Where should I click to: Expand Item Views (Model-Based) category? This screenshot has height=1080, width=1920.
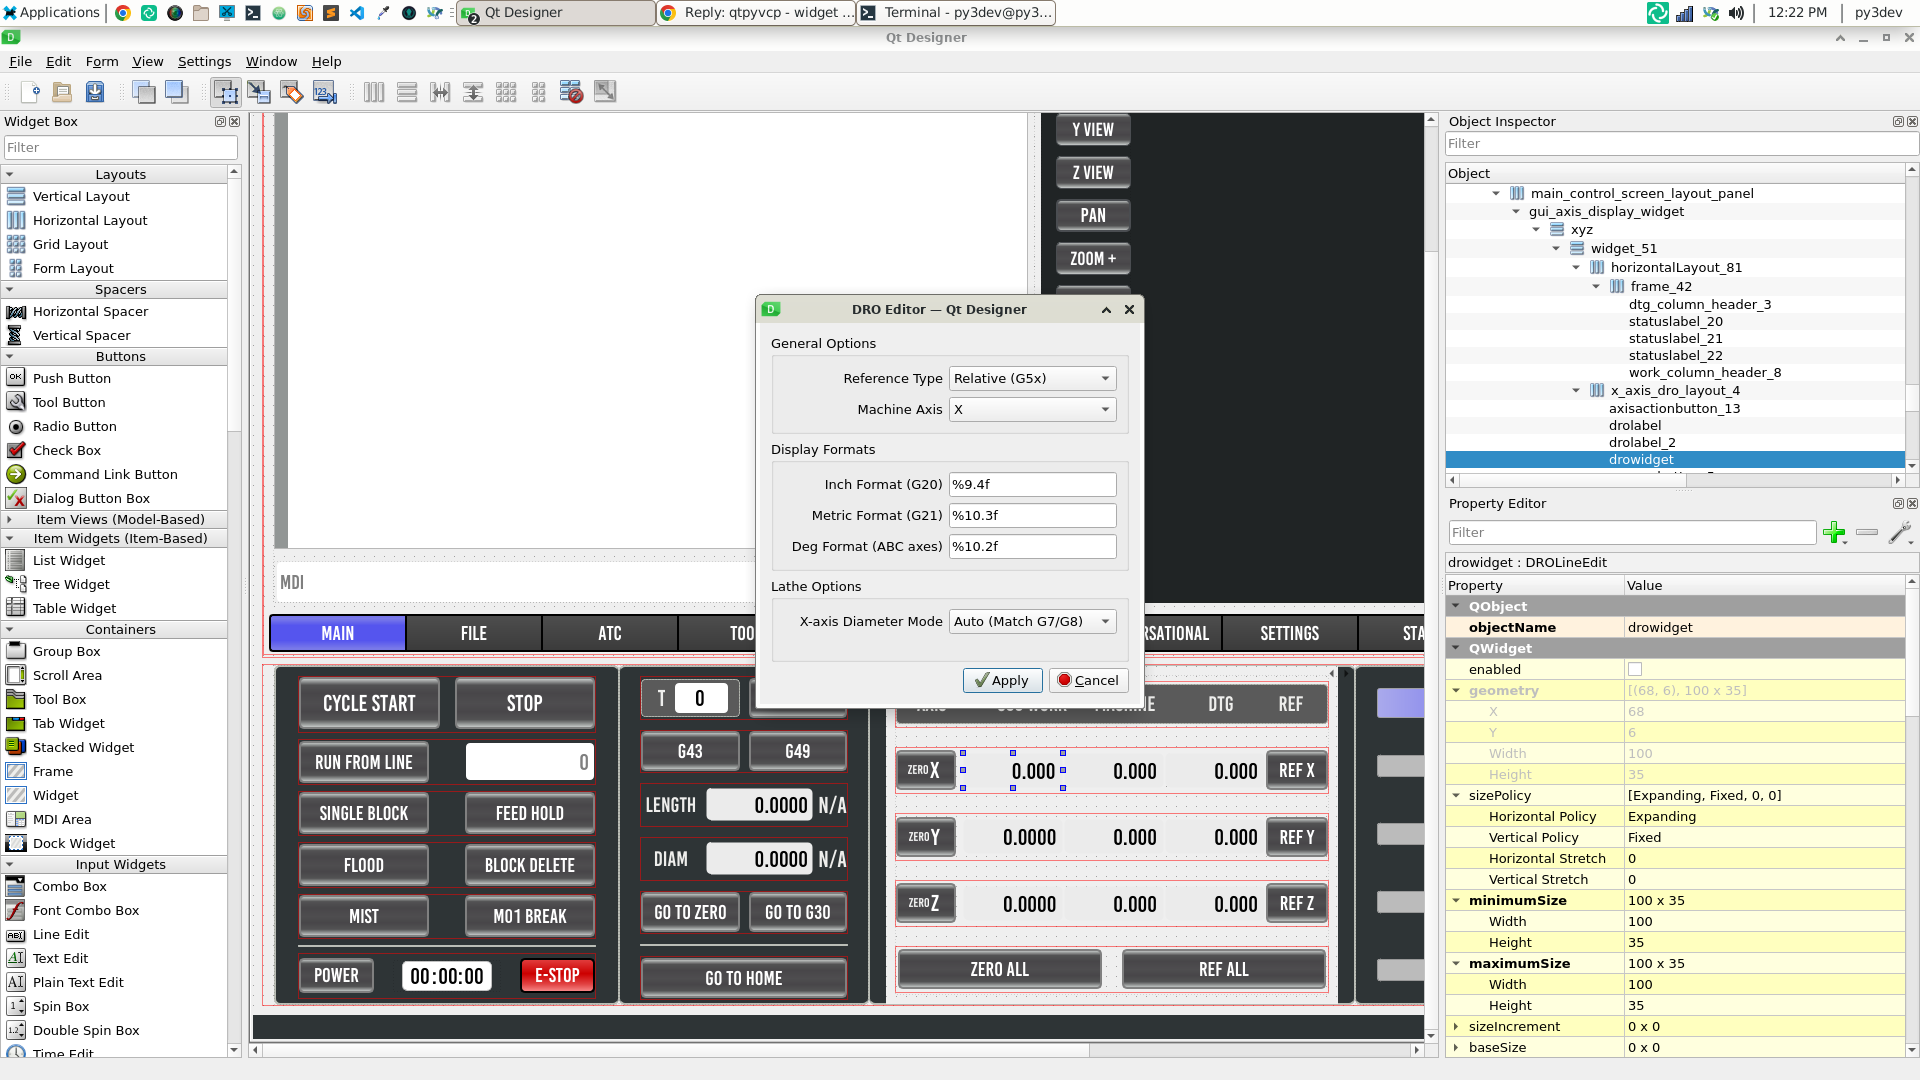(10, 520)
